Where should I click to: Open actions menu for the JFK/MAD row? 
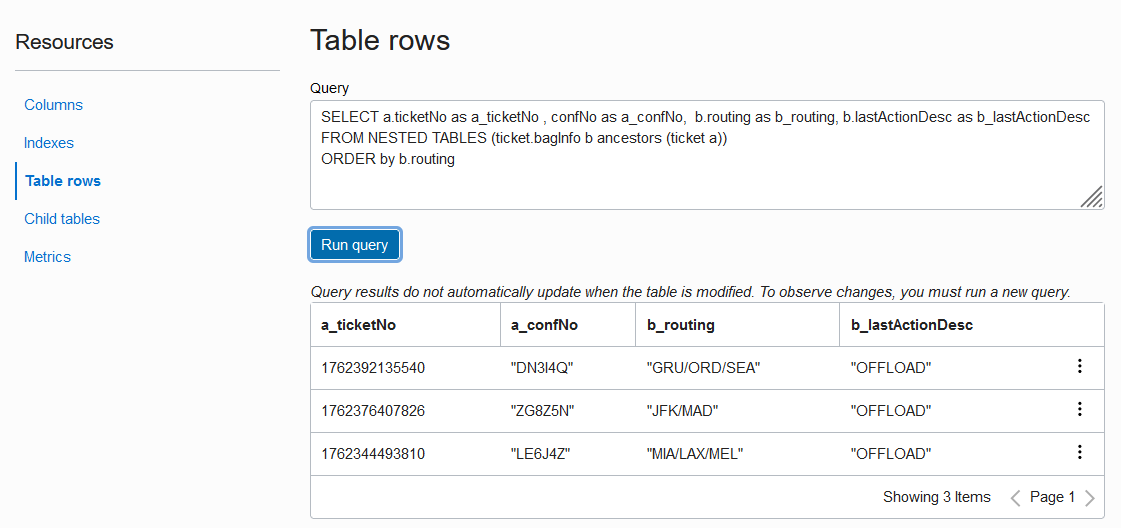point(1079,410)
